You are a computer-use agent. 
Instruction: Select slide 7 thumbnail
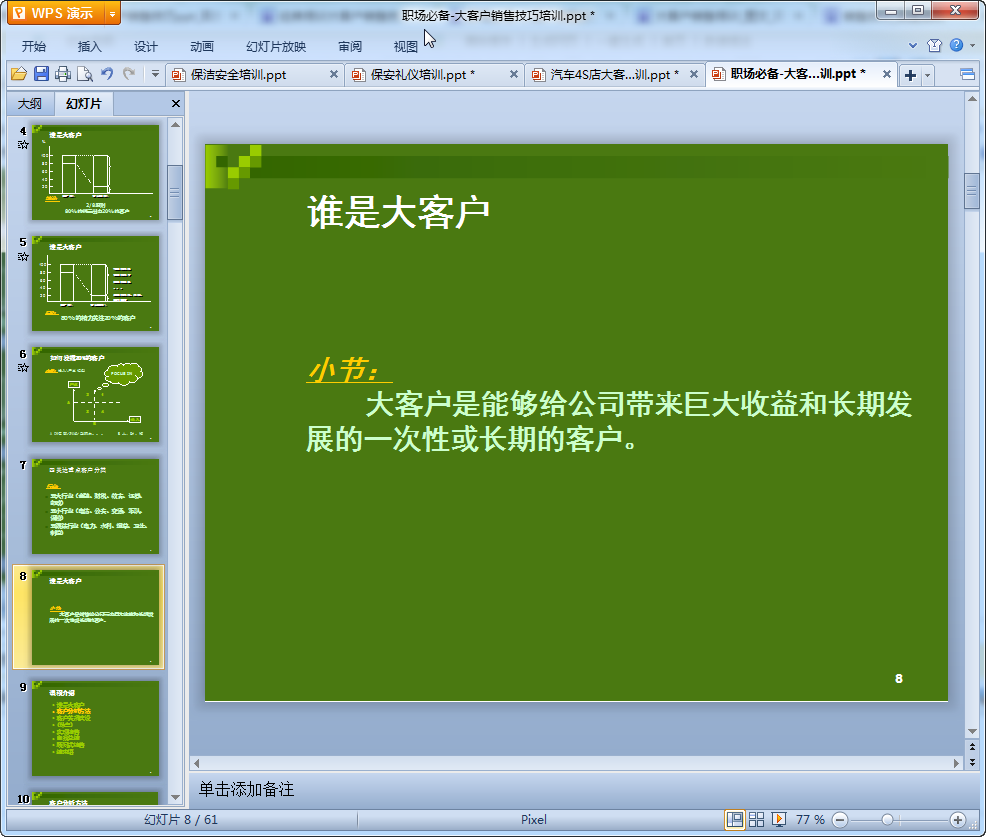(x=95, y=506)
